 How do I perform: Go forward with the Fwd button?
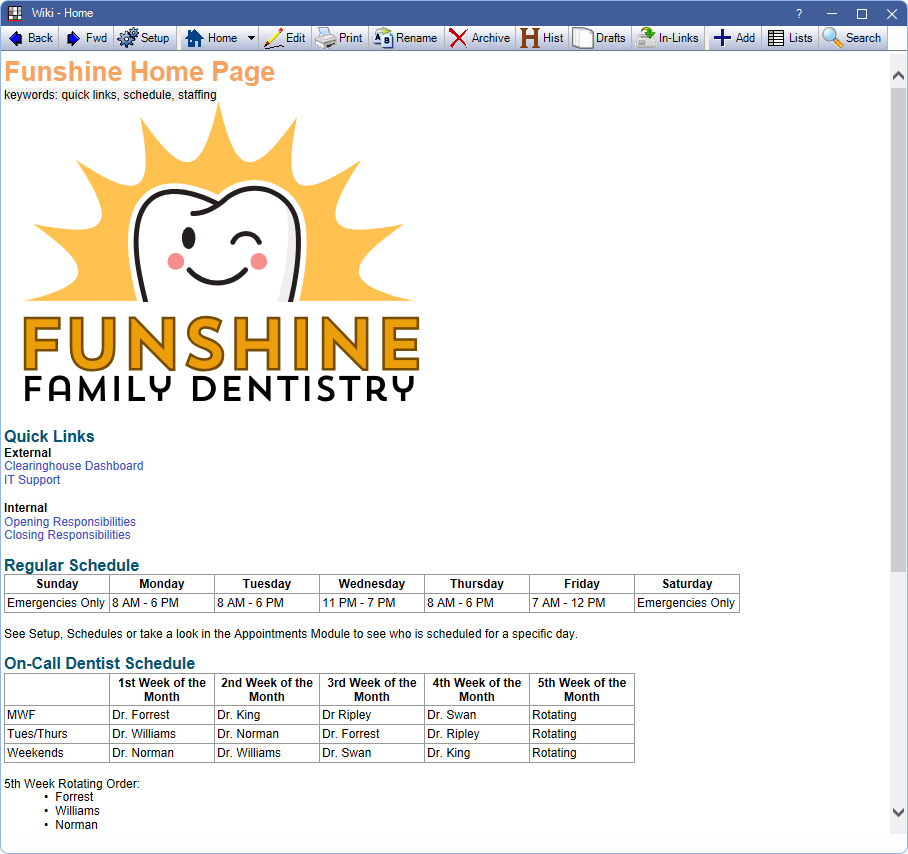click(x=86, y=38)
